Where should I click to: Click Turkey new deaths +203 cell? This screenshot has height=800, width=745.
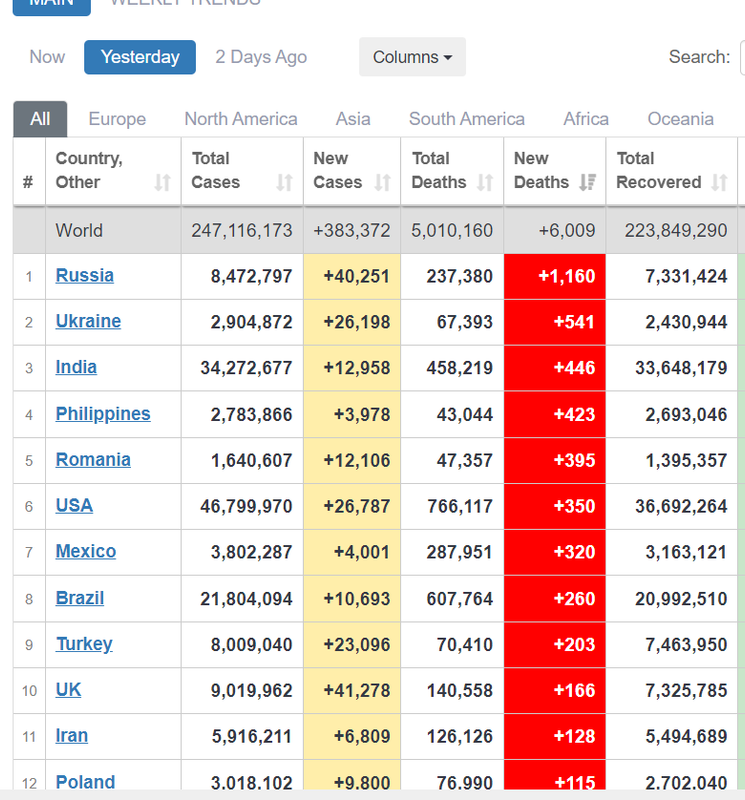tap(555, 644)
